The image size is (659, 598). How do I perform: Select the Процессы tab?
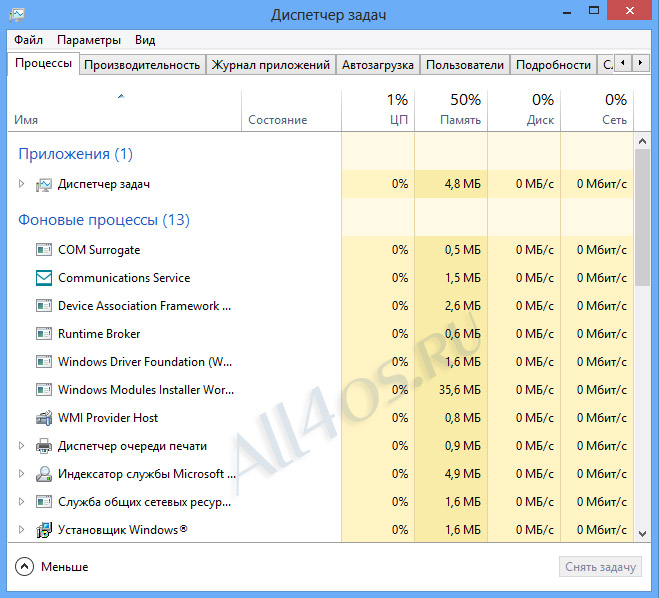pyautogui.click(x=43, y=63)
